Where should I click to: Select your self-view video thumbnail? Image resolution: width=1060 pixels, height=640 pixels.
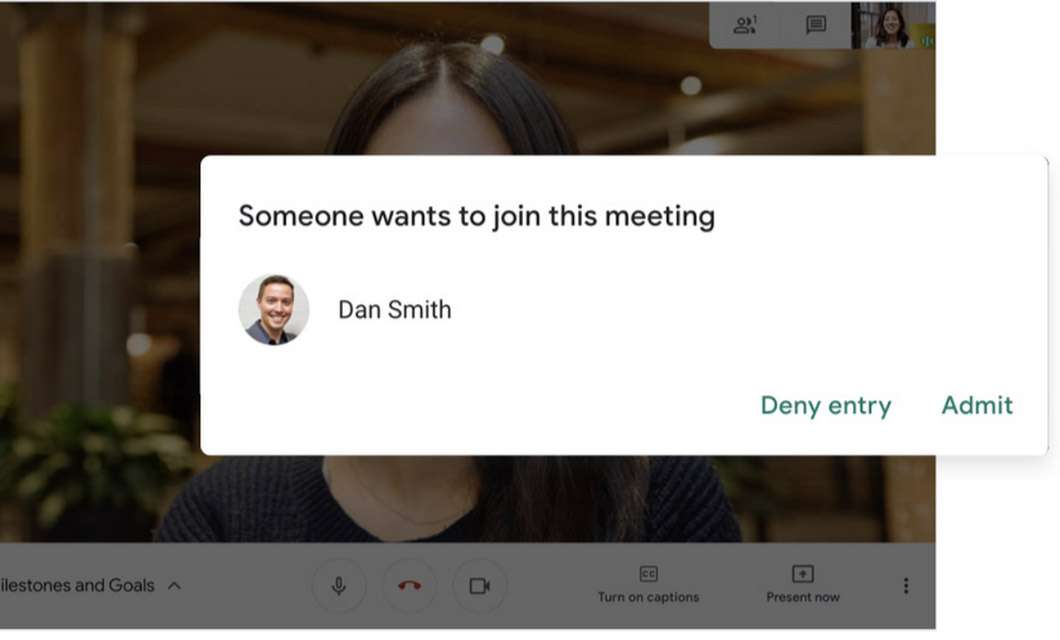pos(893,25)
